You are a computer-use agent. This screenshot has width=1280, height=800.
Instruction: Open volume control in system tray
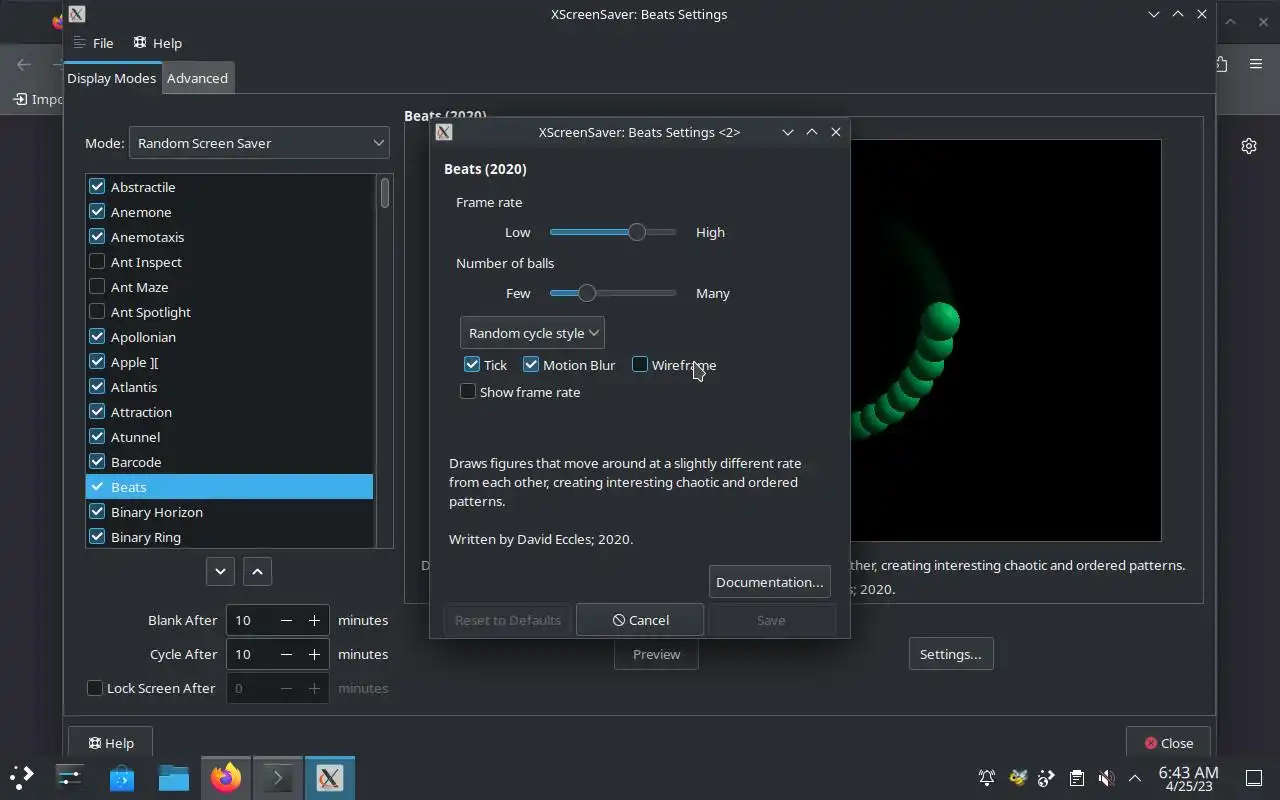point(1106,777)
